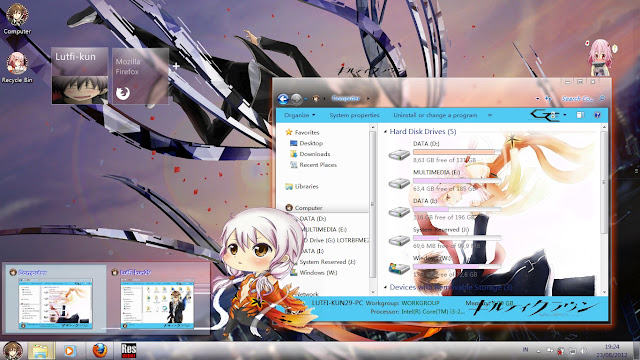The width and height of the screenshot is (640, 360).
Task: Select Windows (W:) drive icon in list
Action: click(x=399, y=268)
